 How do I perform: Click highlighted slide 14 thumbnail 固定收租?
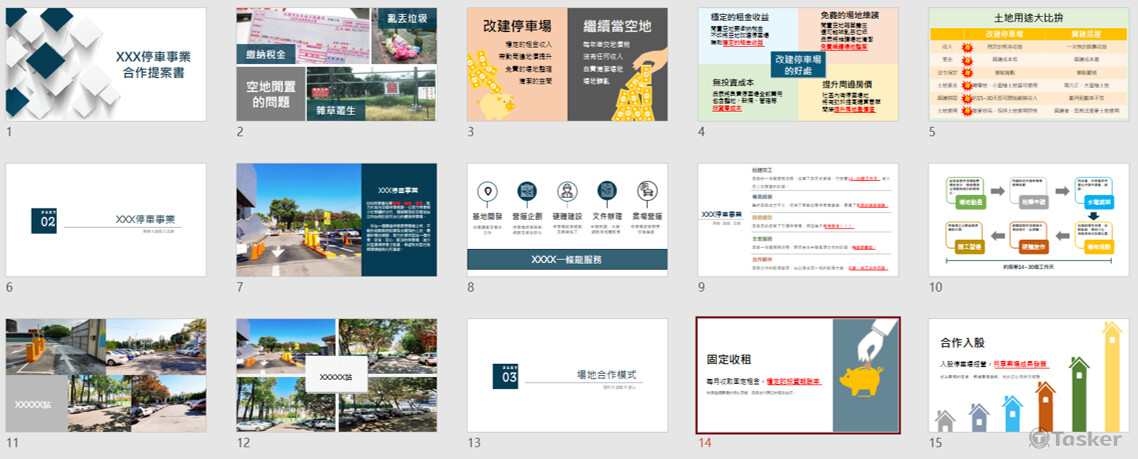(798, 375)
